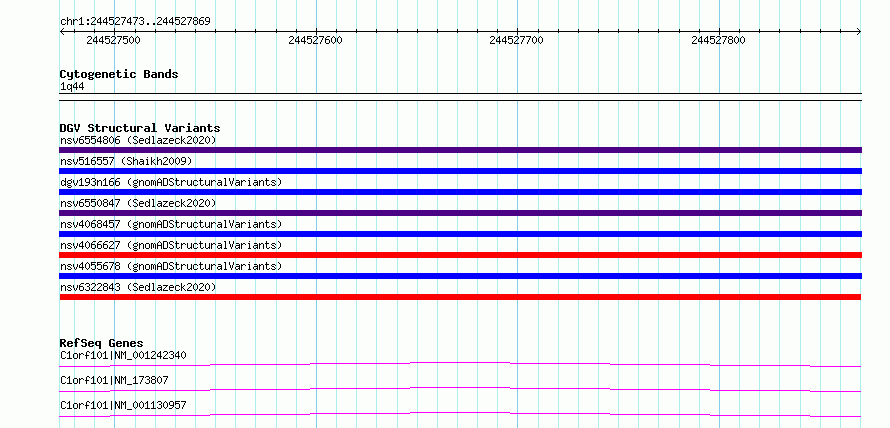The image size is (890, 428).
Task: Open the dgv193n166 (gnomADStructuralVariants) variant label
Action: coord(171,182)
